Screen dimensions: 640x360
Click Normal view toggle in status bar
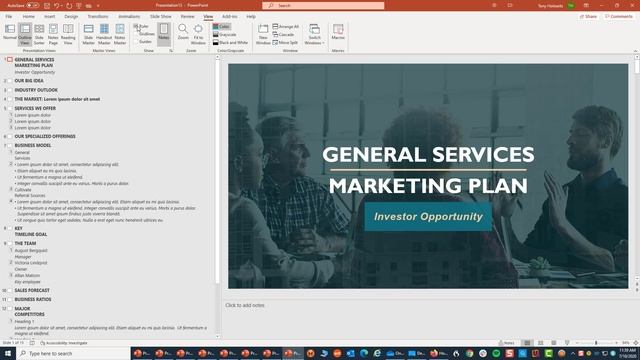pyautogui.click(x=527, y=343)
